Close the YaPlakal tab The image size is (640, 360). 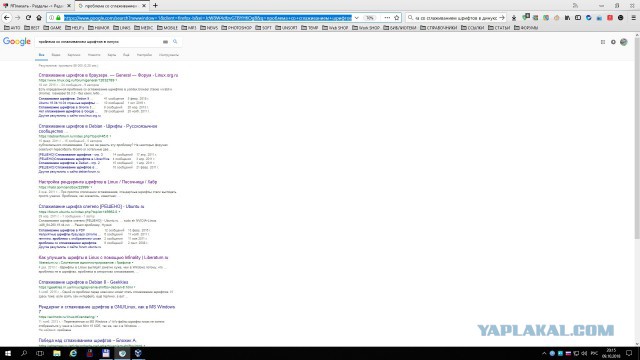pyautogui.click(x=69, y=6)
